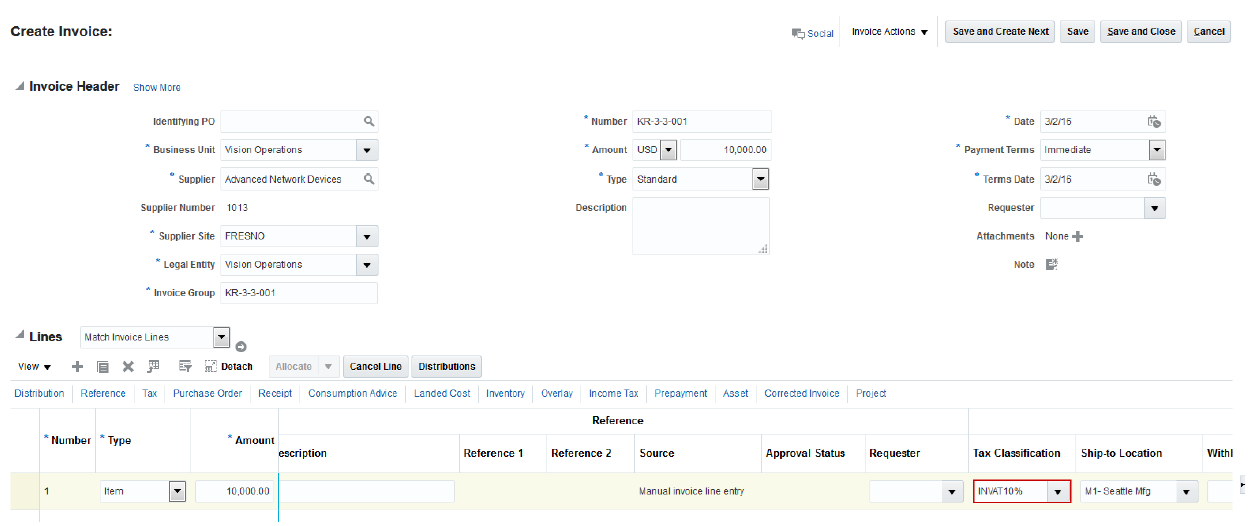Open the USD currency dropdown

coord(669,150)
